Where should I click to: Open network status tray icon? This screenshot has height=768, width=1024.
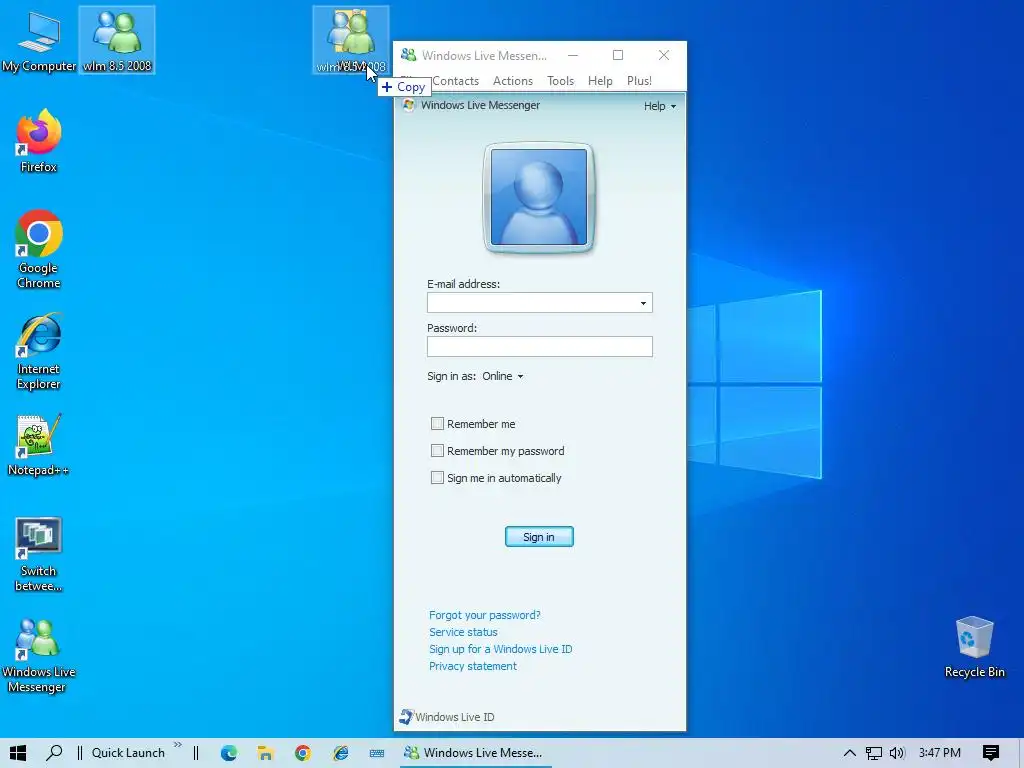point(873,753)
